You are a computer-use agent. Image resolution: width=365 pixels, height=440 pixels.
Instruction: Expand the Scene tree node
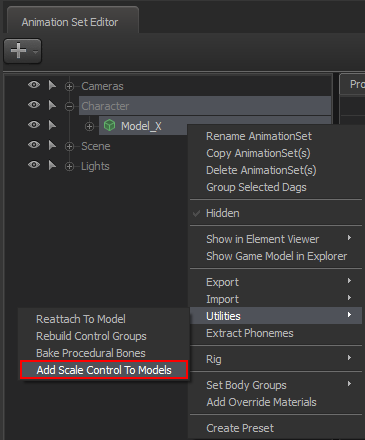tap(69, 147)
